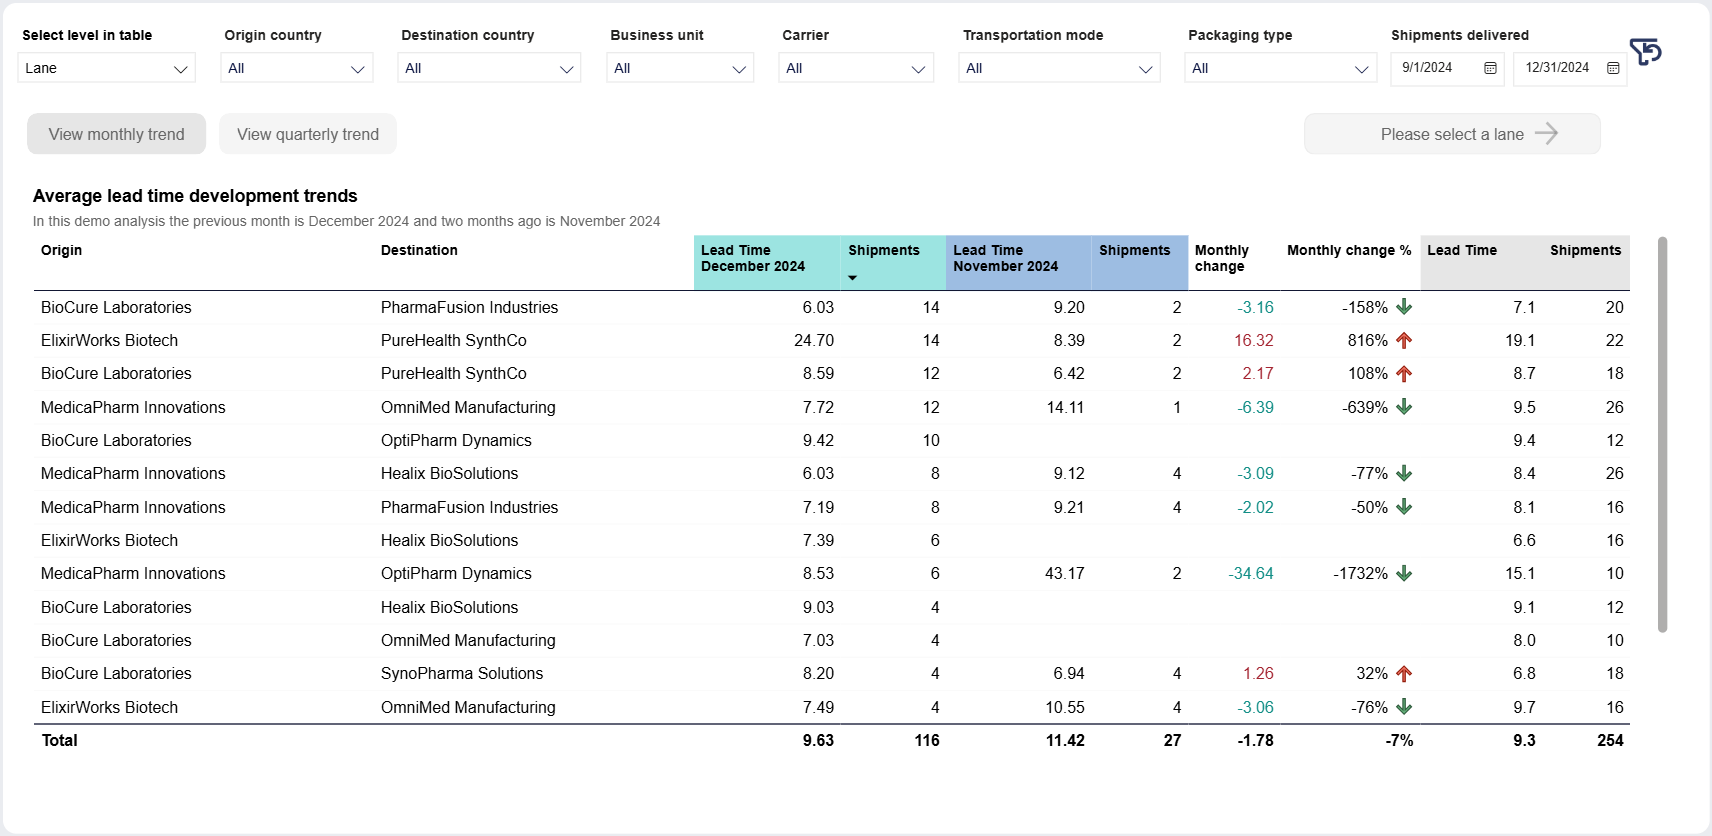Click the -34.64 monthly change value
The width and height of the screenshot is (1712, 836).
(1251, 573)
